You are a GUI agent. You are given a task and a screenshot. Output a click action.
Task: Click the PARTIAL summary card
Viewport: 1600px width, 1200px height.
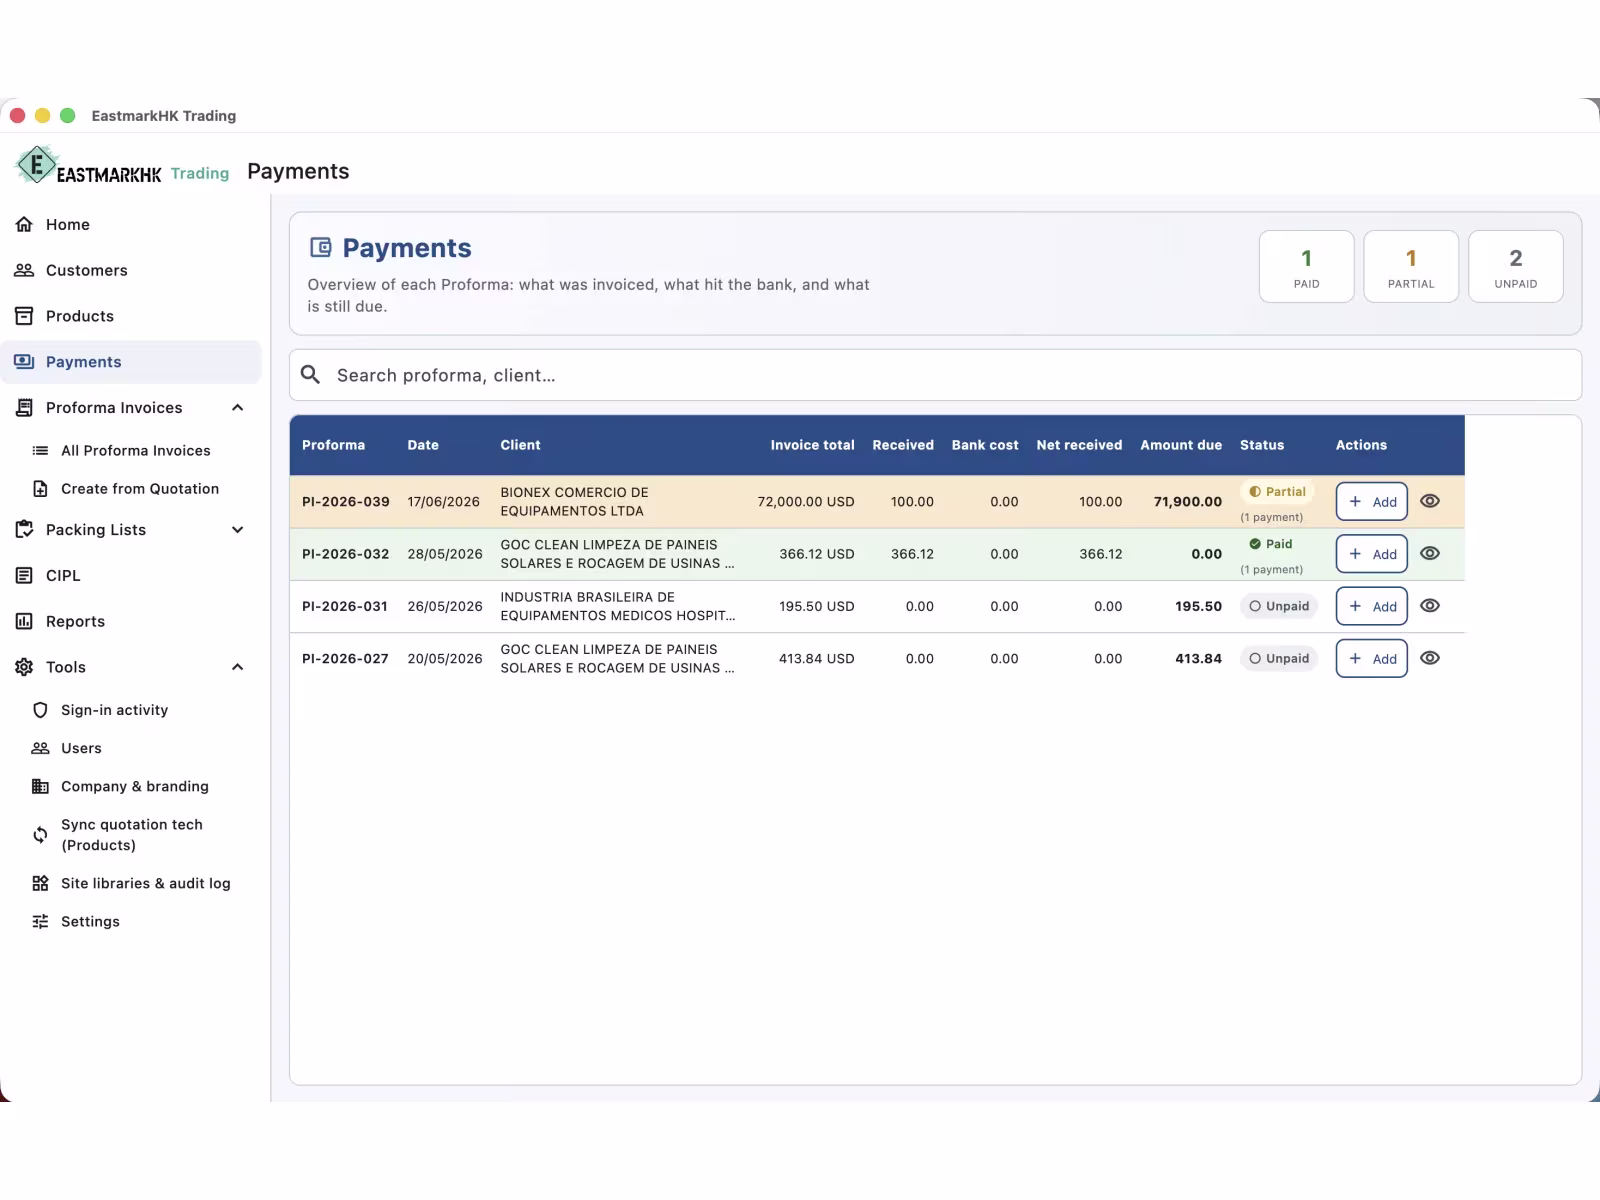point(1411,266)
